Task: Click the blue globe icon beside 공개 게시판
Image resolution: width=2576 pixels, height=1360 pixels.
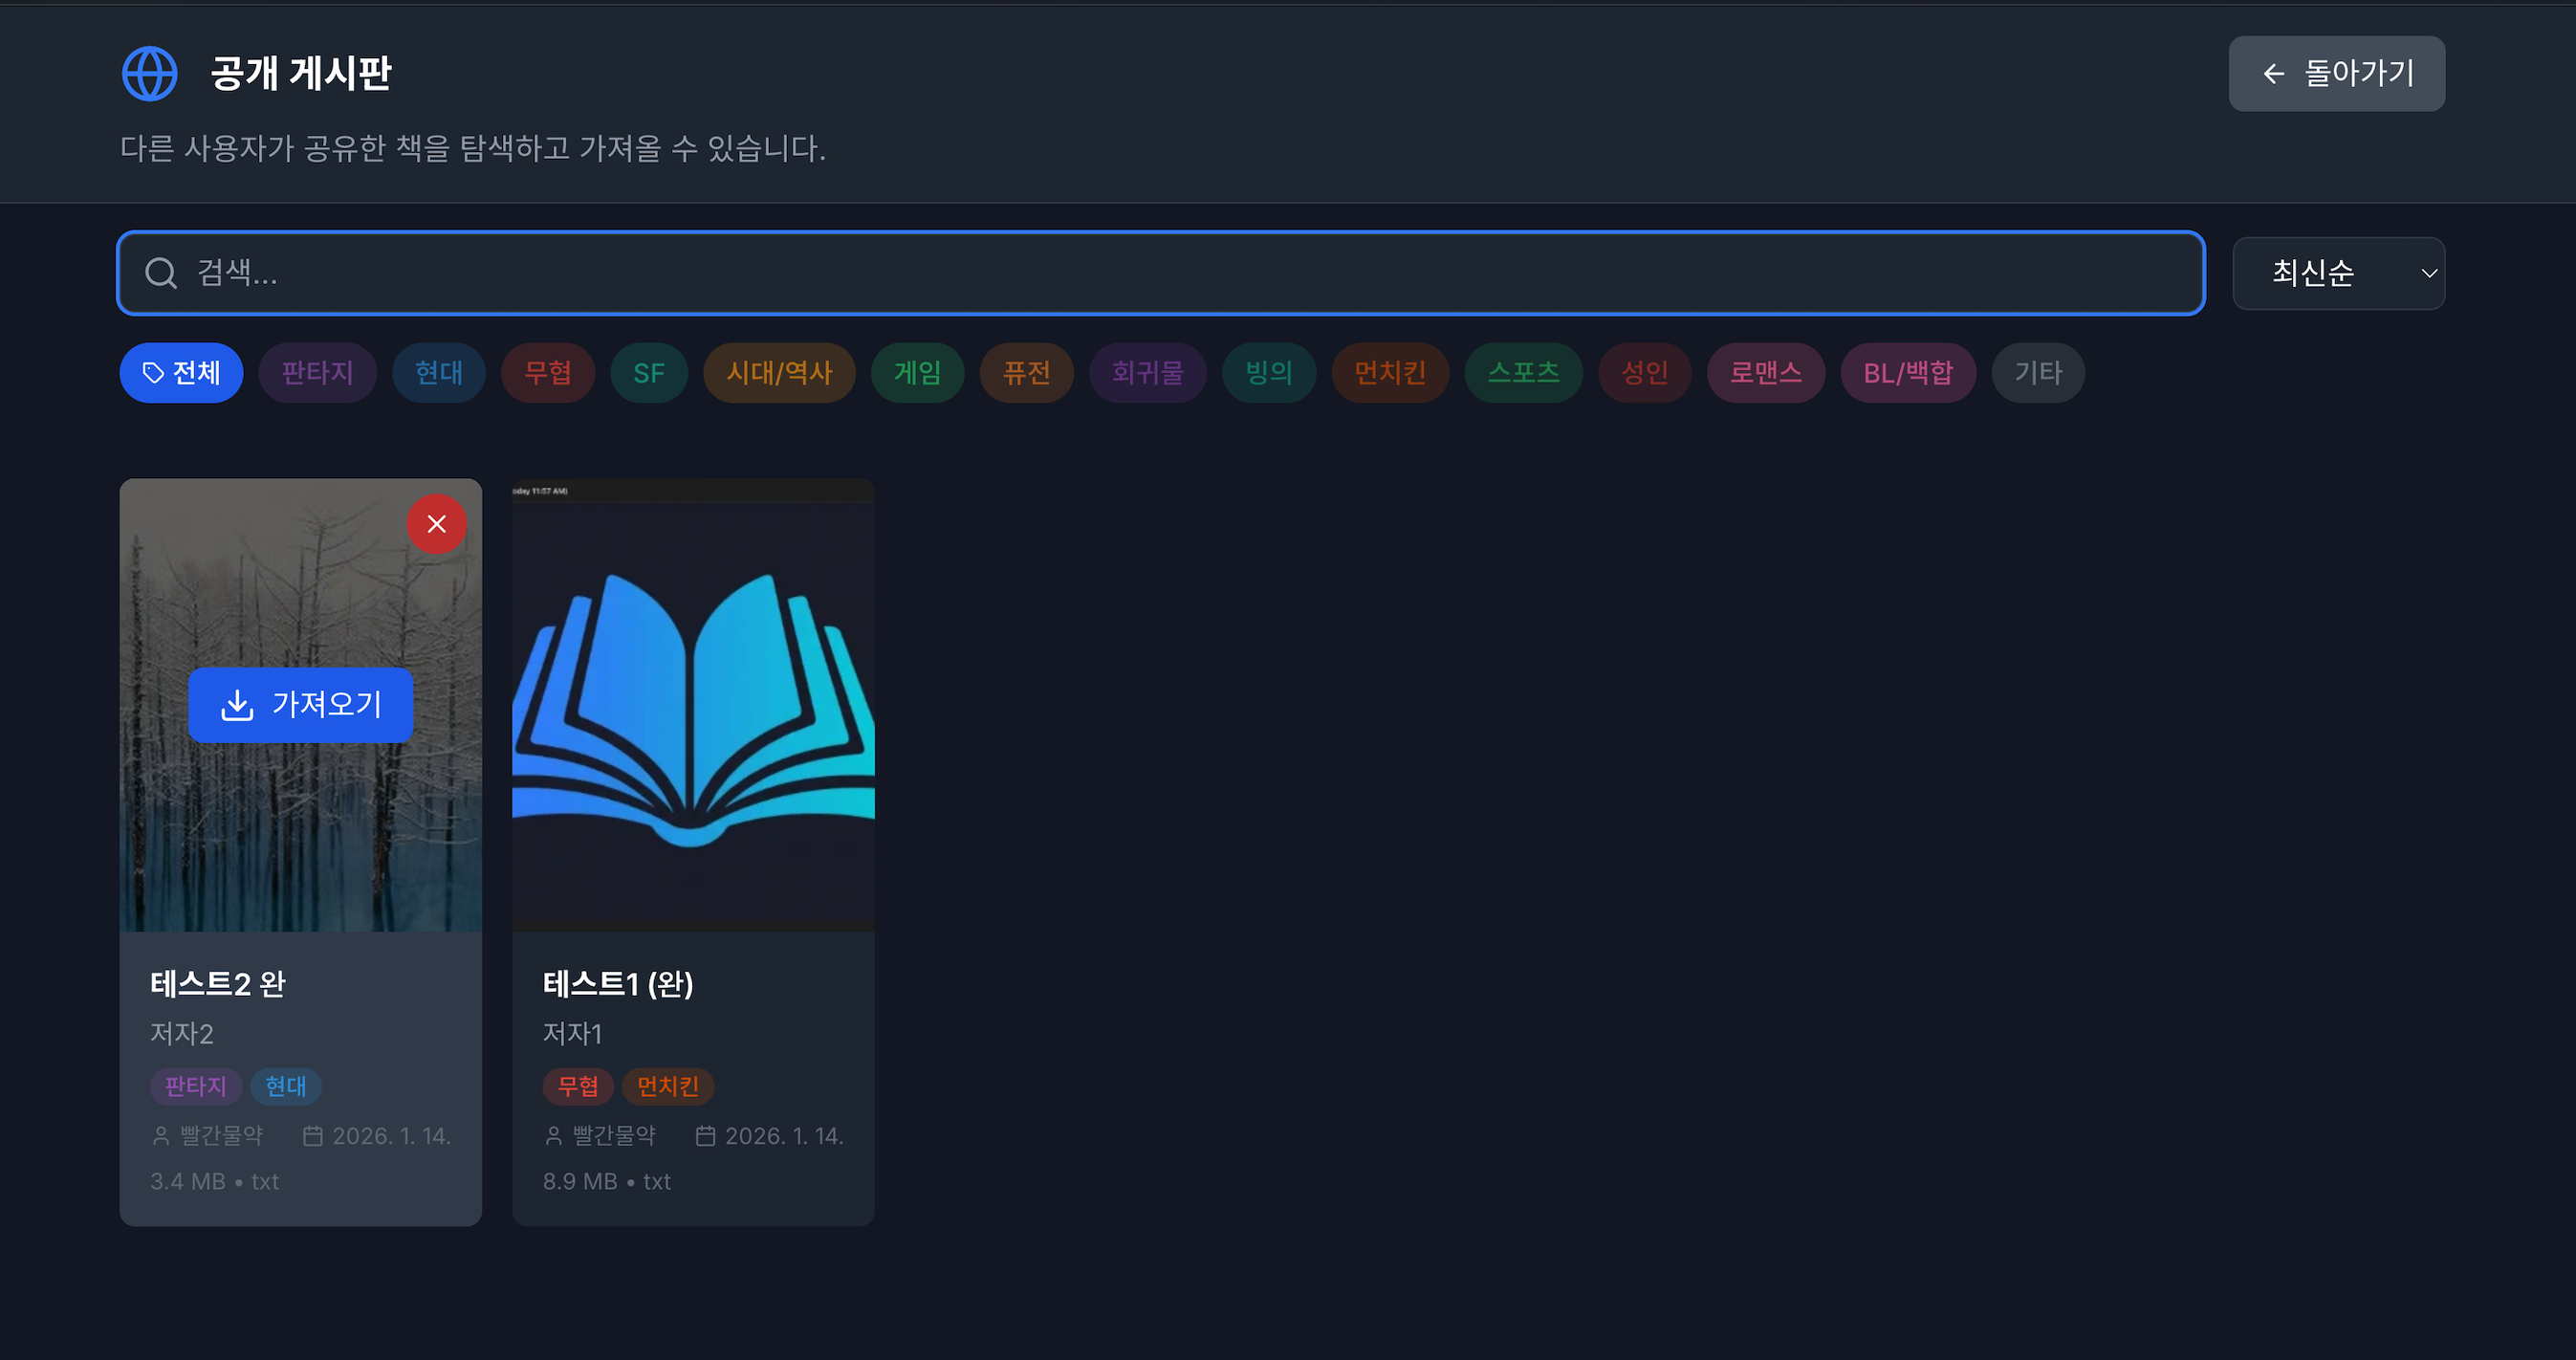Action: coord(149,74)
